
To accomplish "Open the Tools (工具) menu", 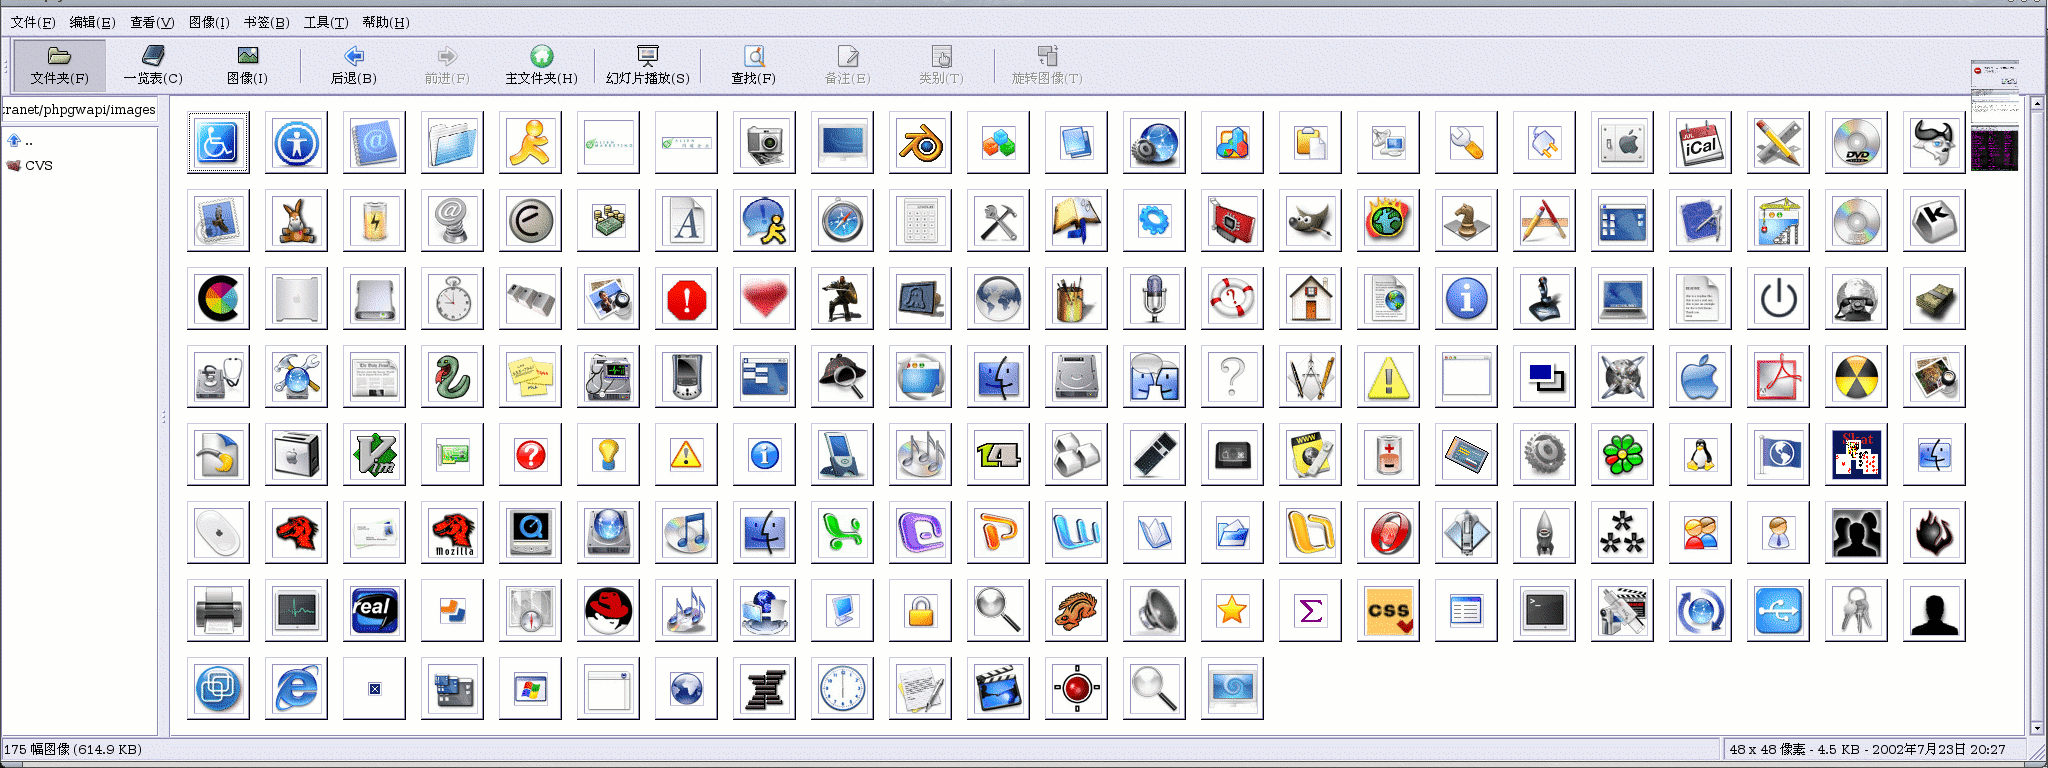I will tap(326, 22).
